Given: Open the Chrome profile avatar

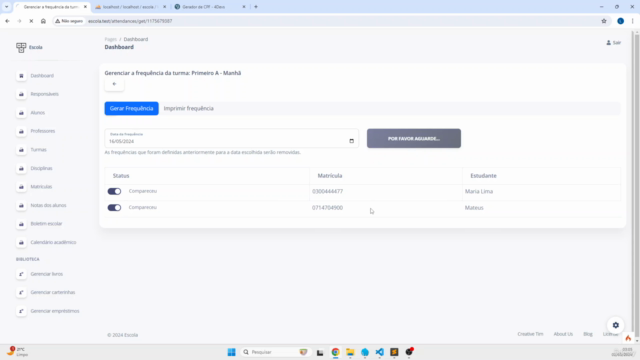Looking at the screenshot, I should 620,21.
